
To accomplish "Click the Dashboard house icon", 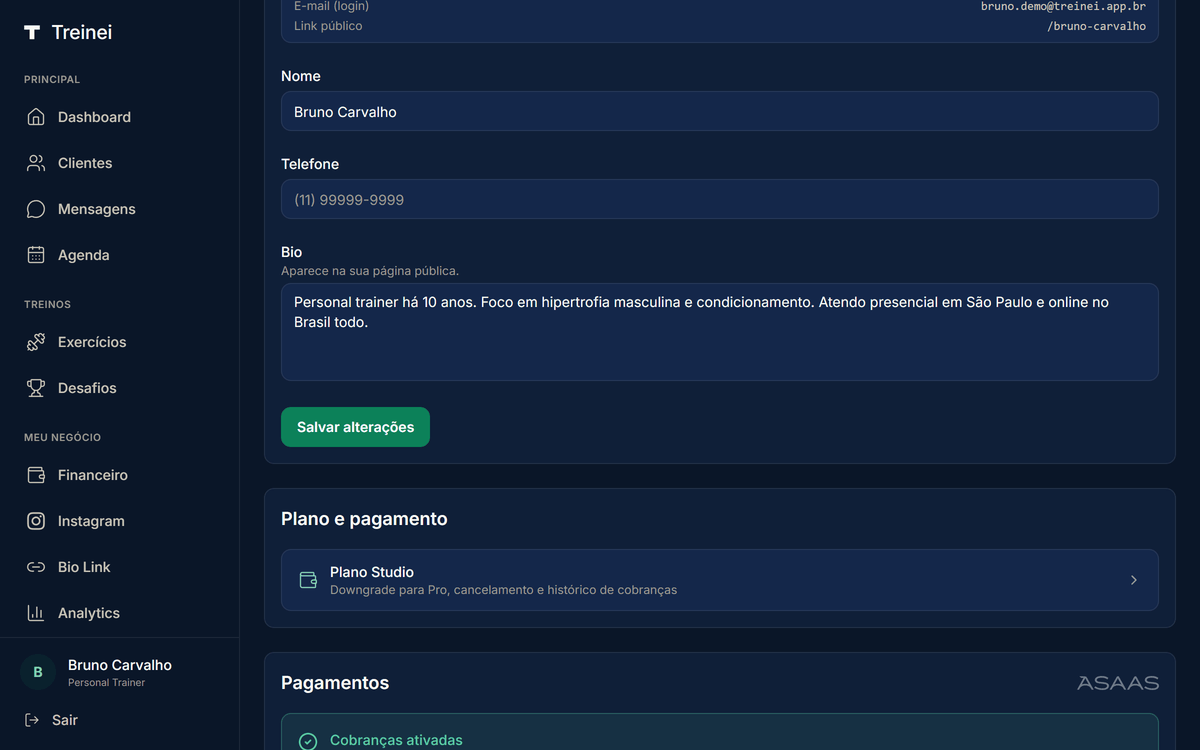I will point(36,117).
